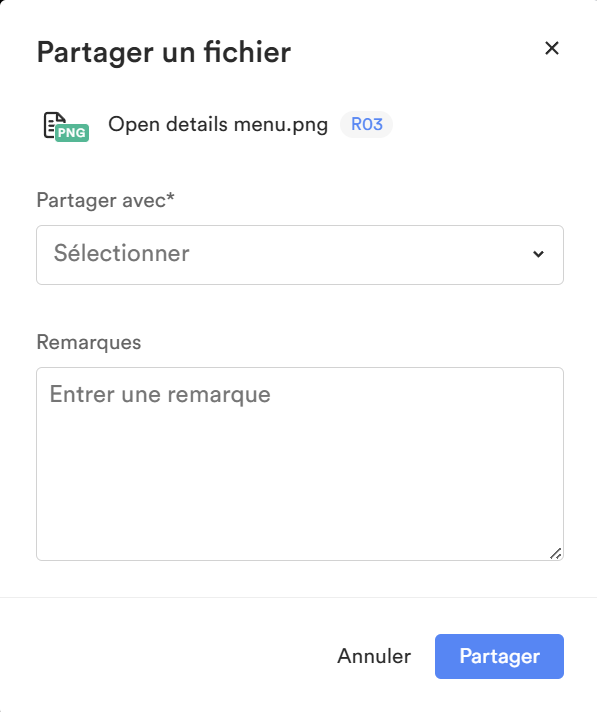This screenshot has height=712, width=597.
Task: Open the Sélectionner recipient dropdown
Action: coord(300,255)
